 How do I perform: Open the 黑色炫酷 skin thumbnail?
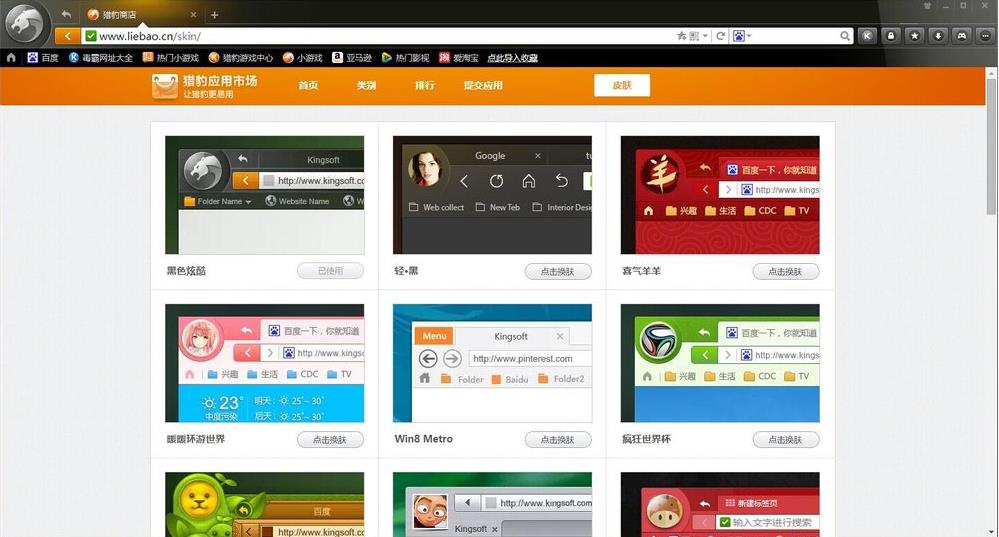[x=264, y=195]
